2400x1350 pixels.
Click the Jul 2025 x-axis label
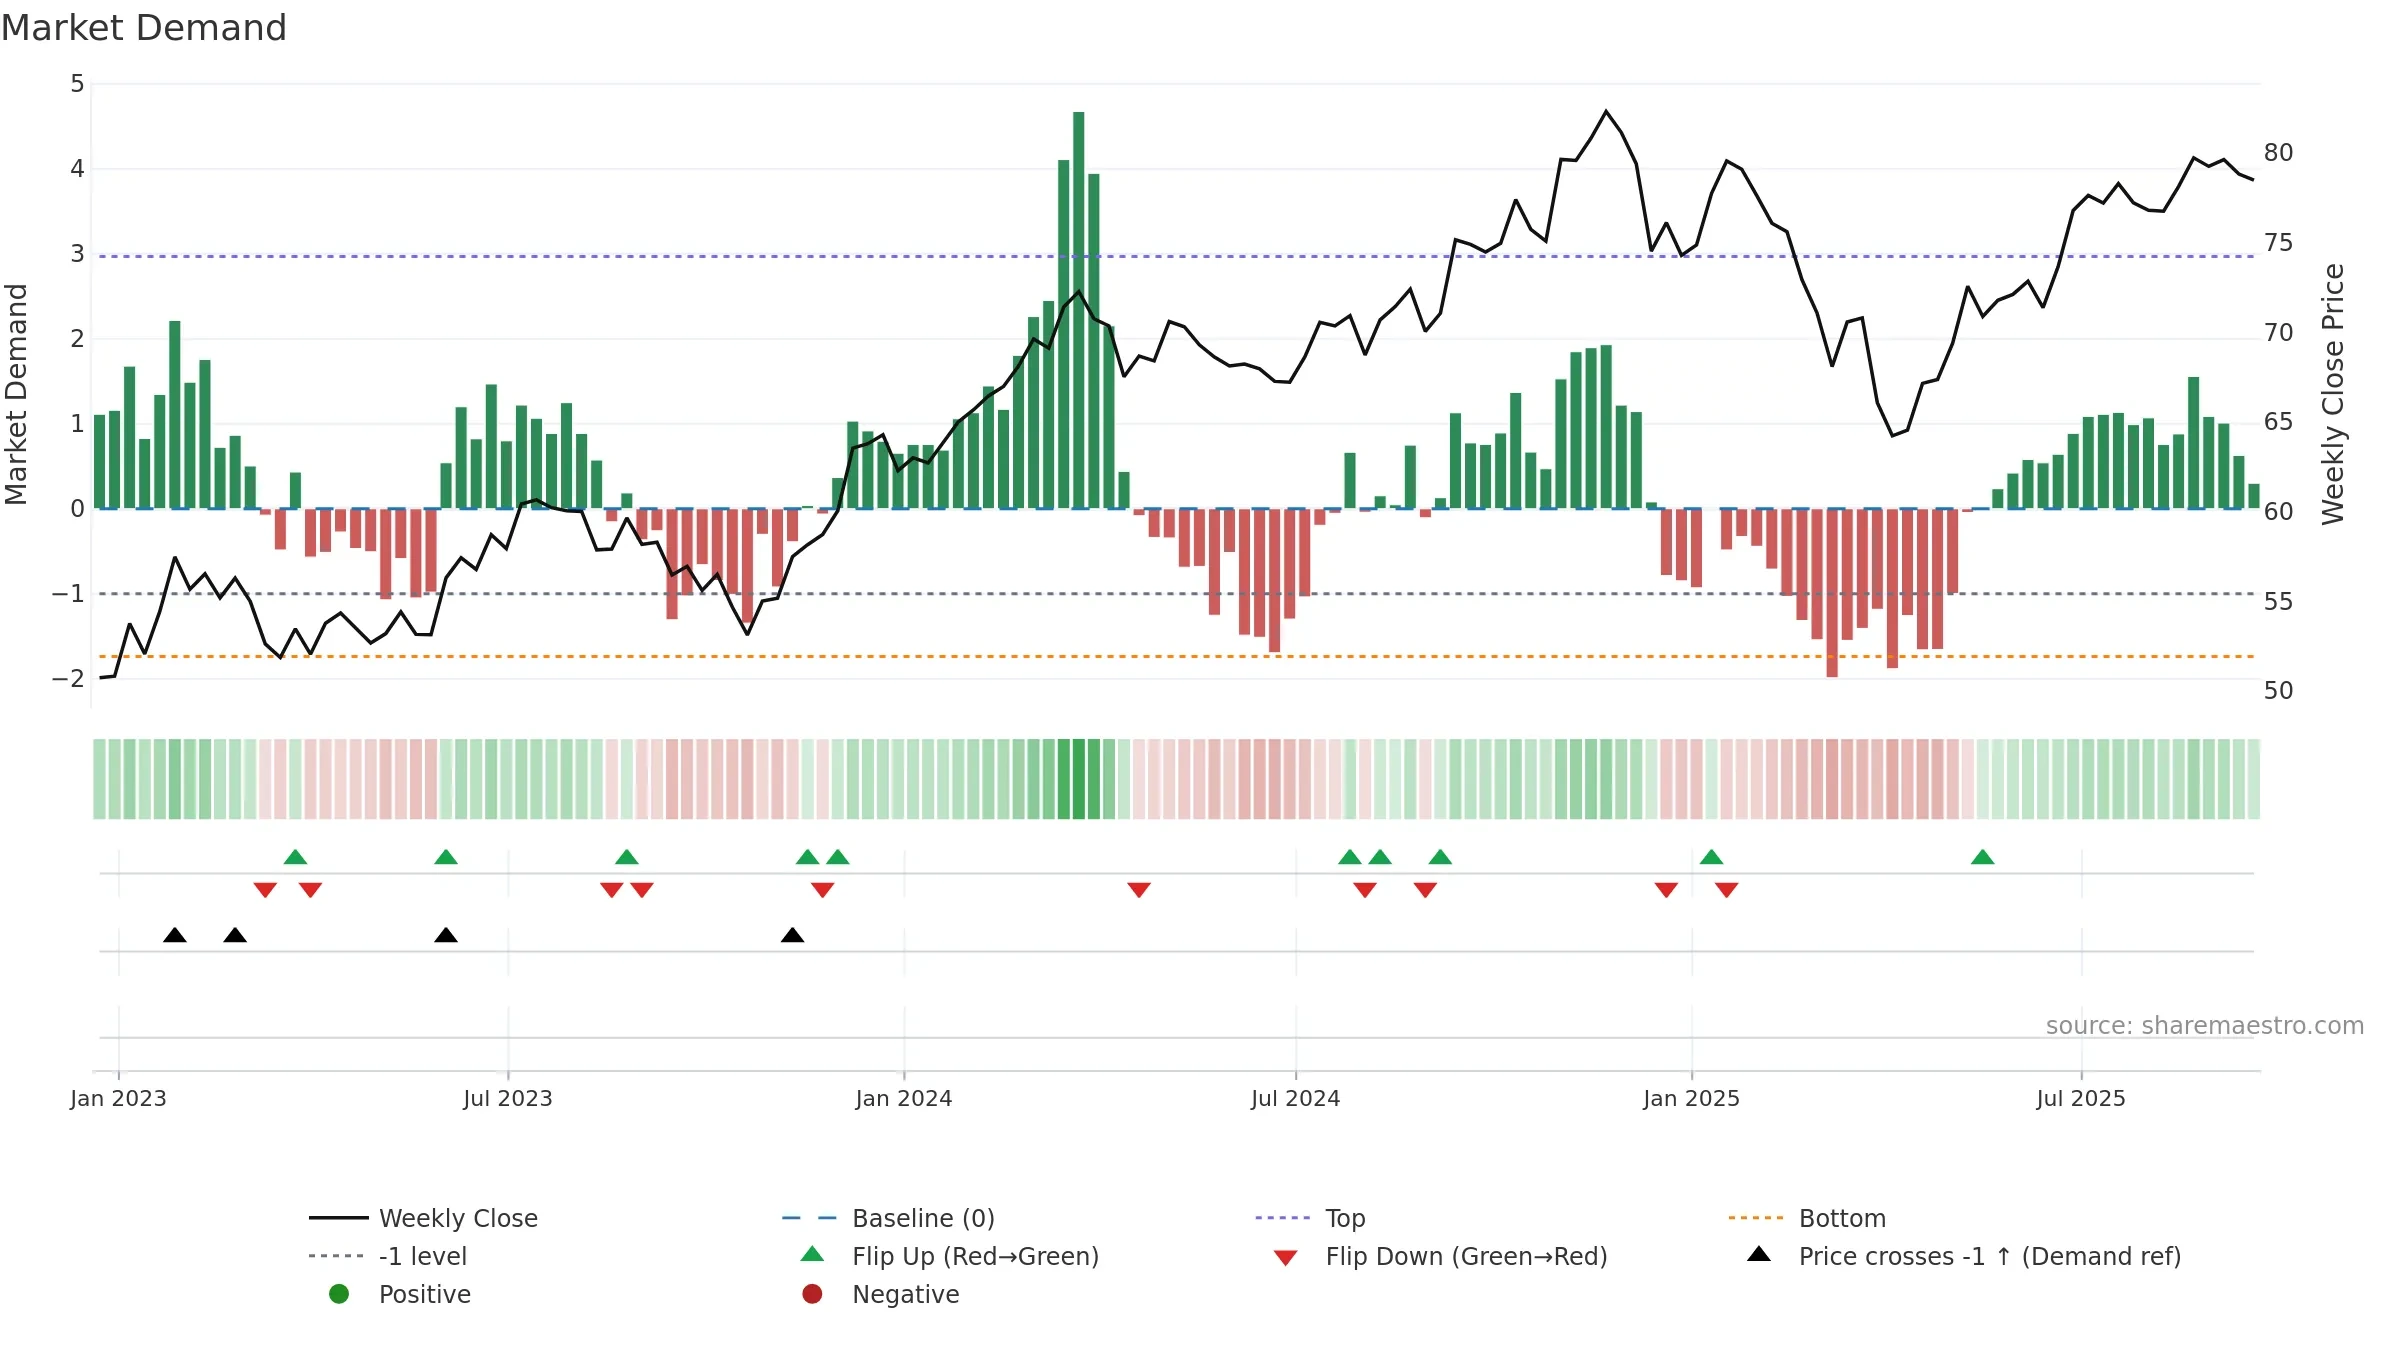tap(2081, 1098)
